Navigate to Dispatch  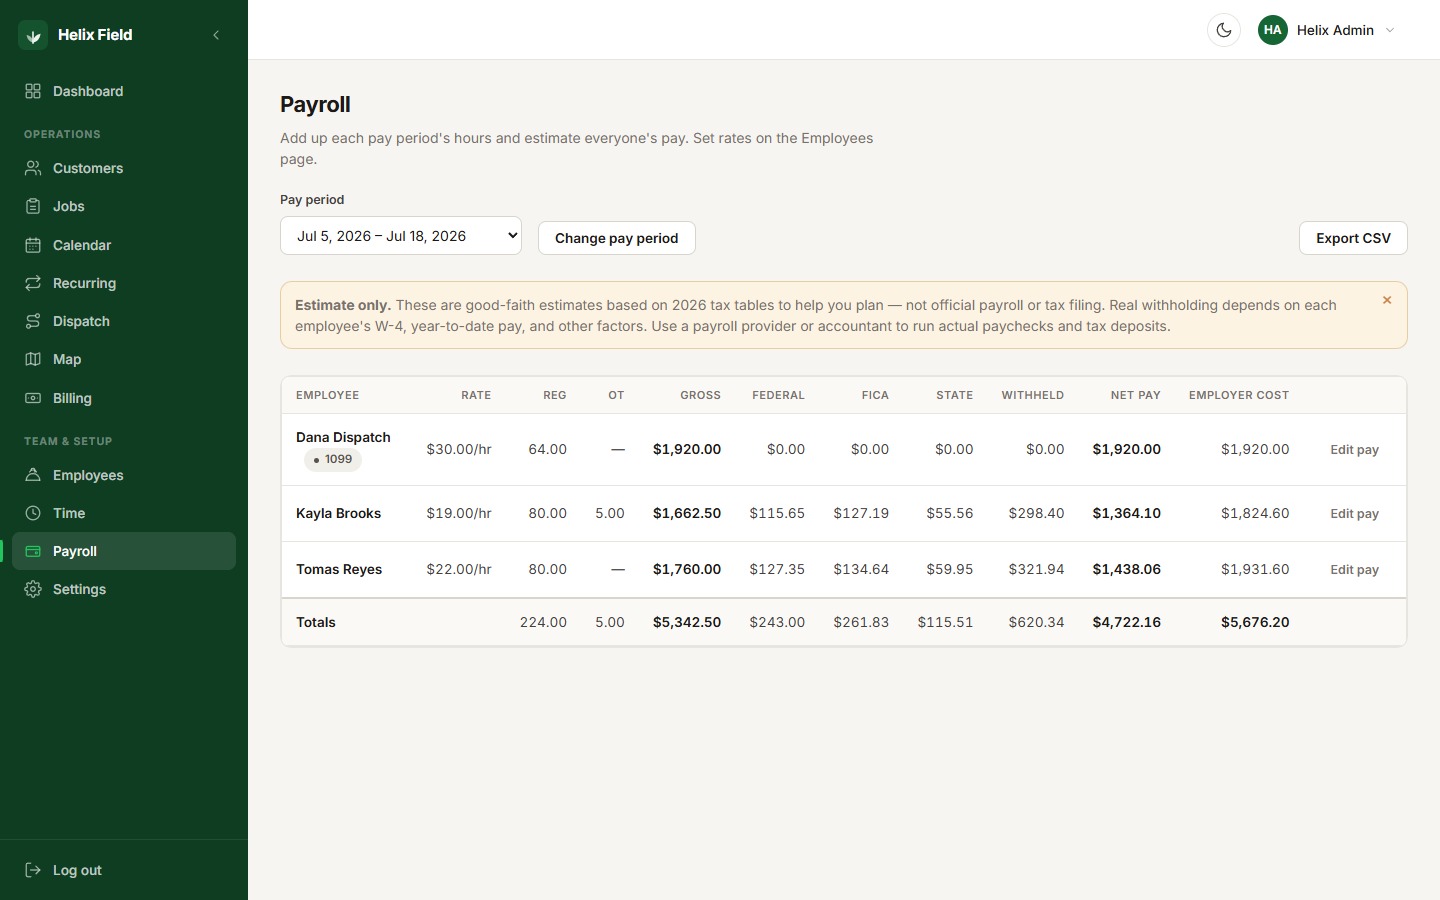[x=124, y=321]
